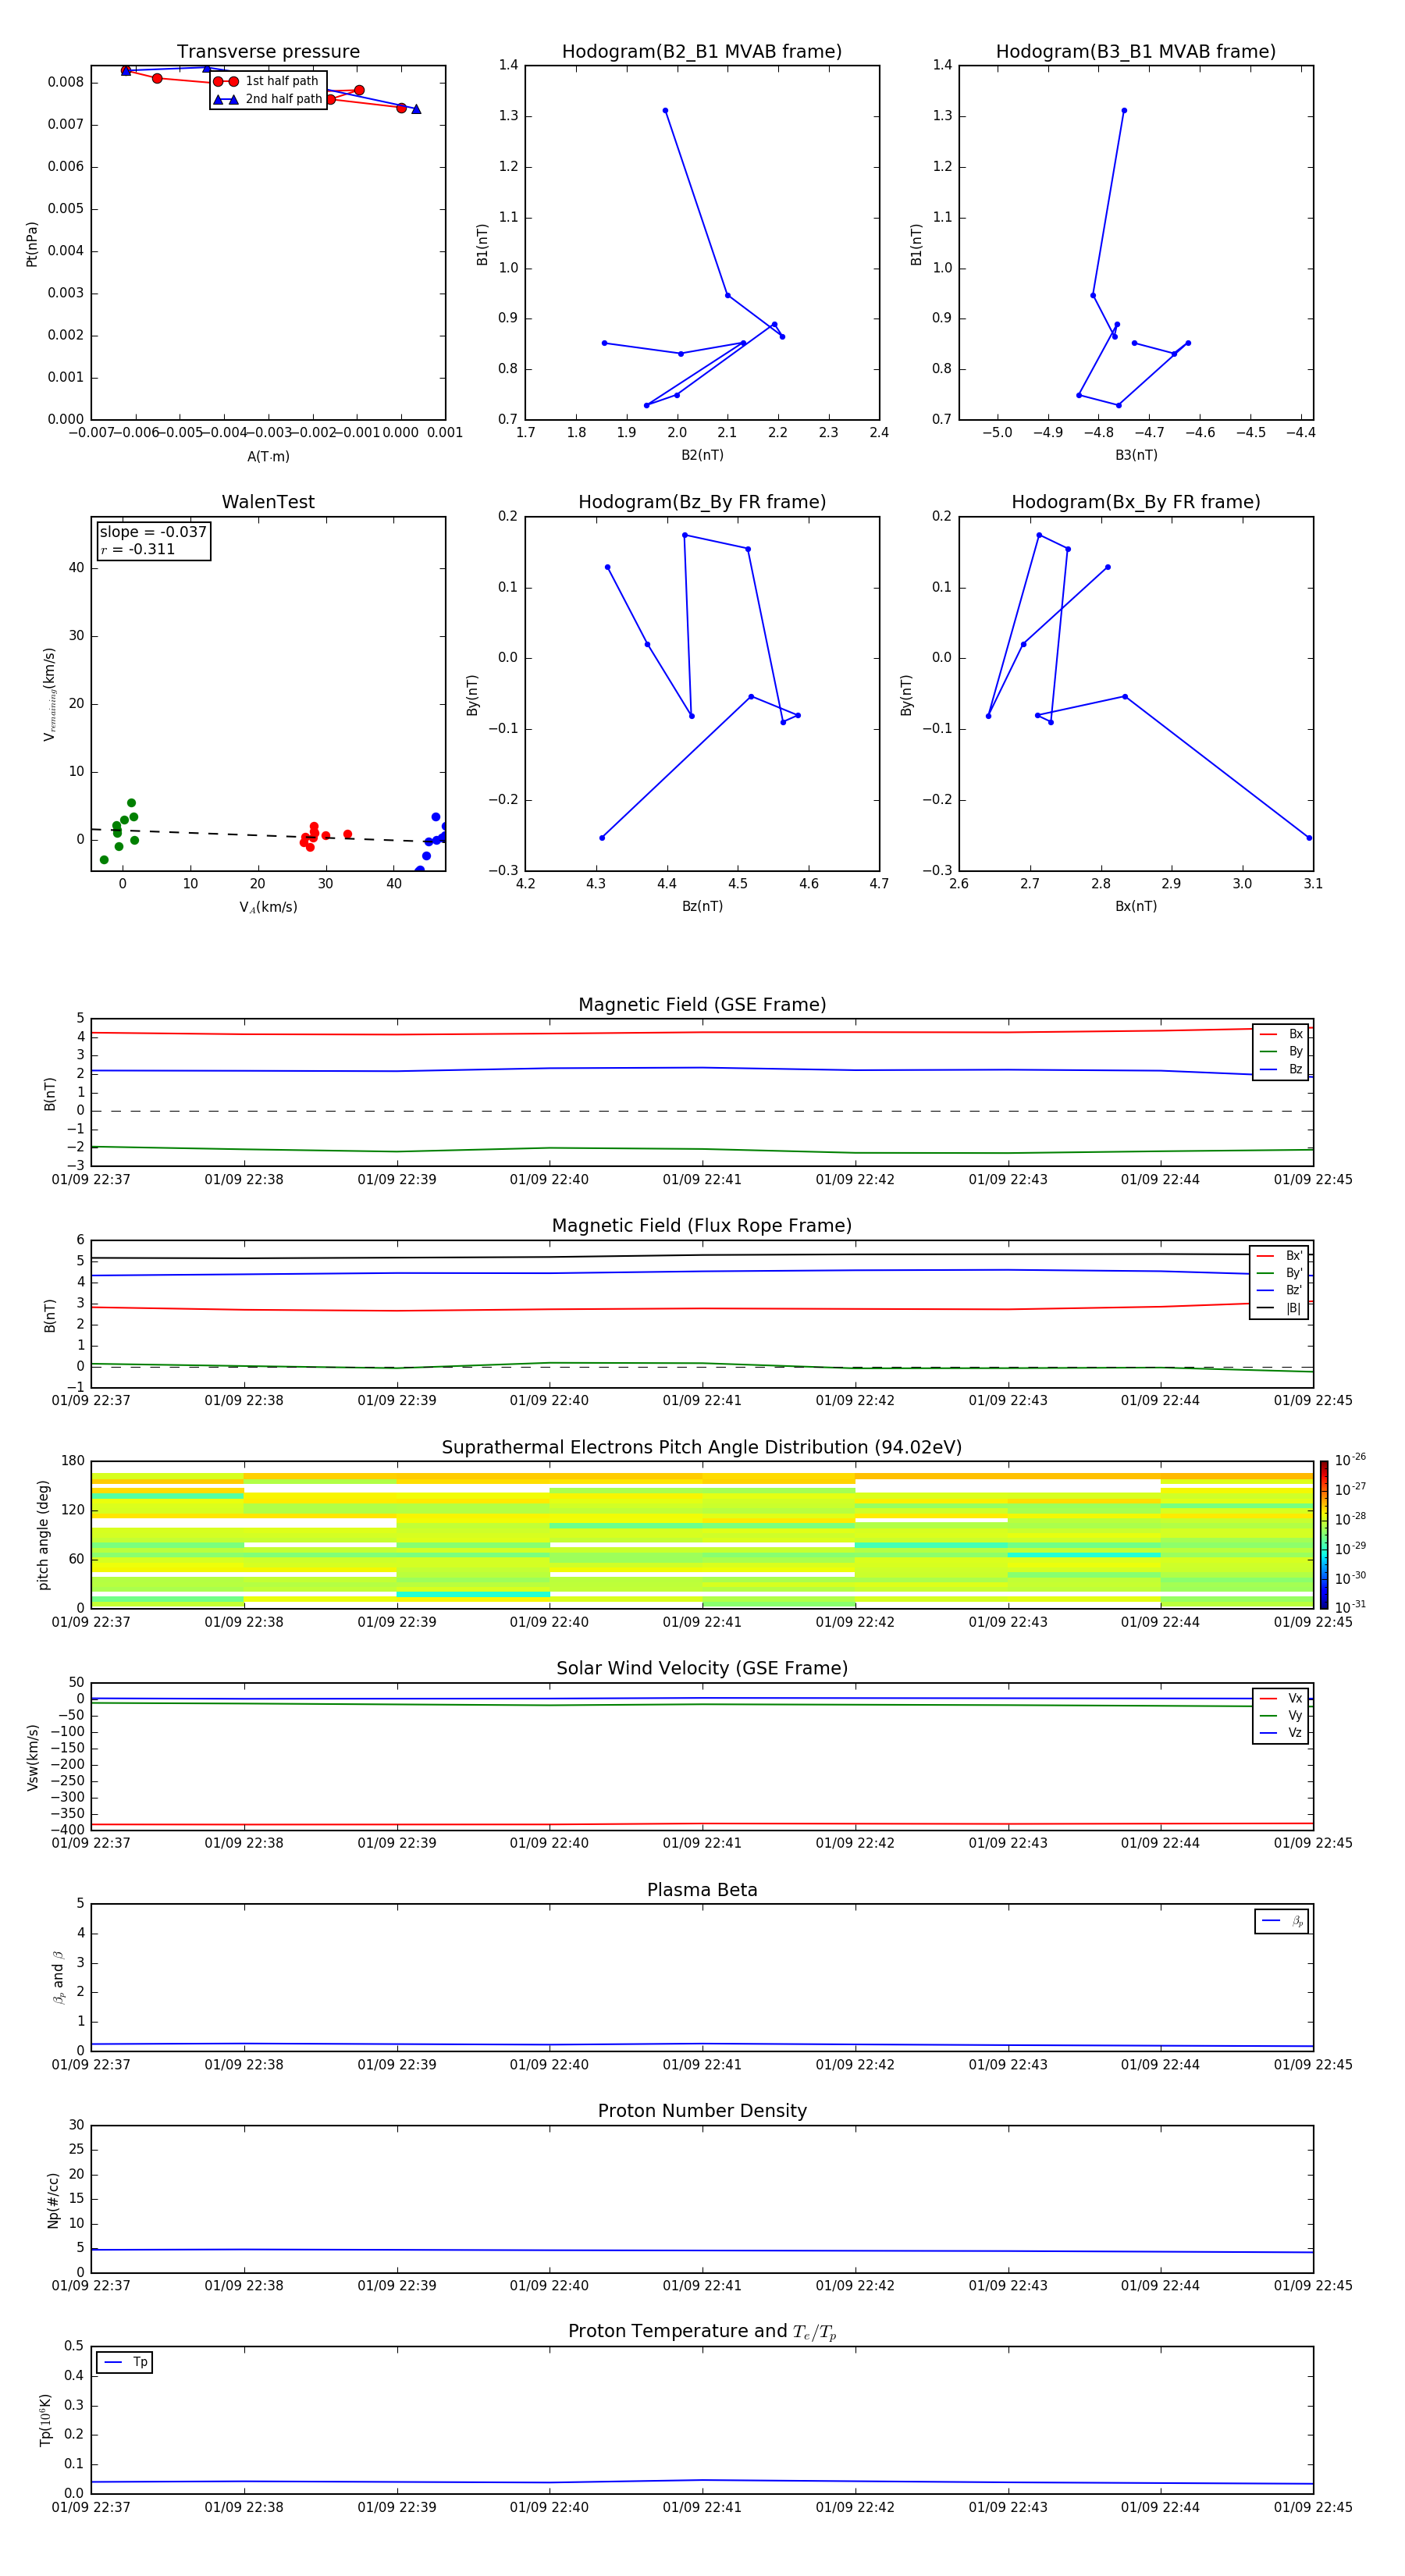Click the Bx, By, Bz legend in GSE plot
The height and width of the screenshot is (2576, 1405).
click(1280, 1052)
